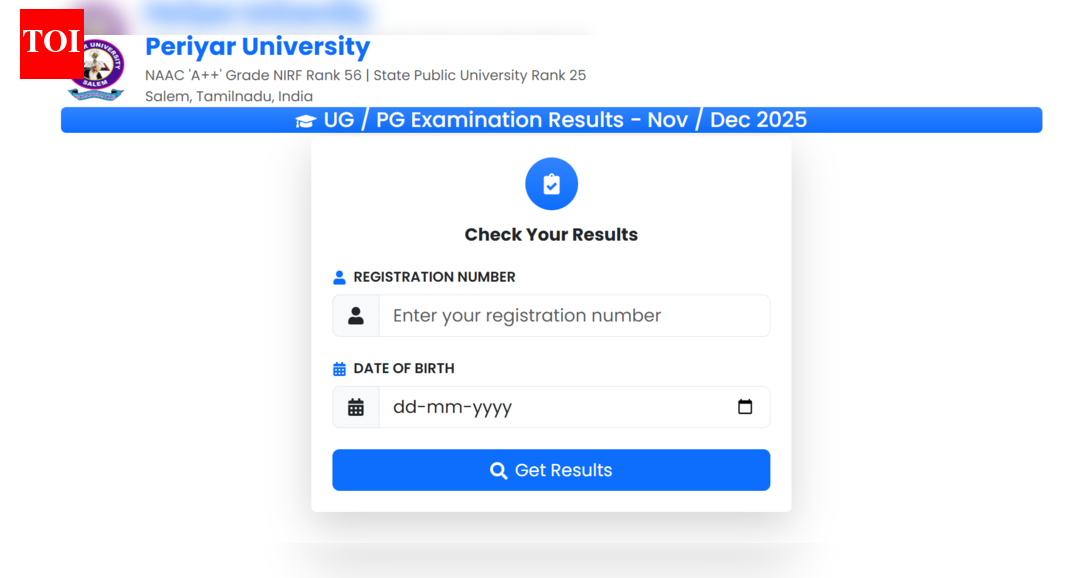
Task: Click the calendar icon inside the date field
Action: click(x=356, y=407)
